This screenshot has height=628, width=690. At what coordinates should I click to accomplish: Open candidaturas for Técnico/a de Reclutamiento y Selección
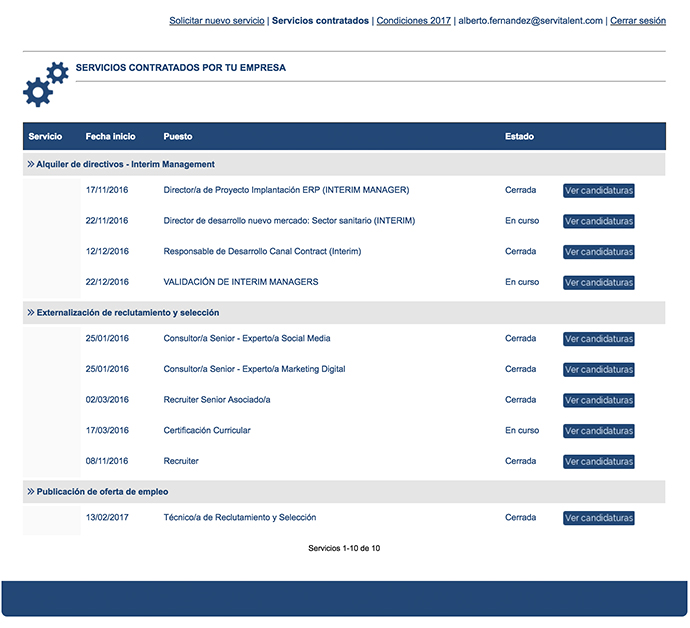[x=598, y=518]
